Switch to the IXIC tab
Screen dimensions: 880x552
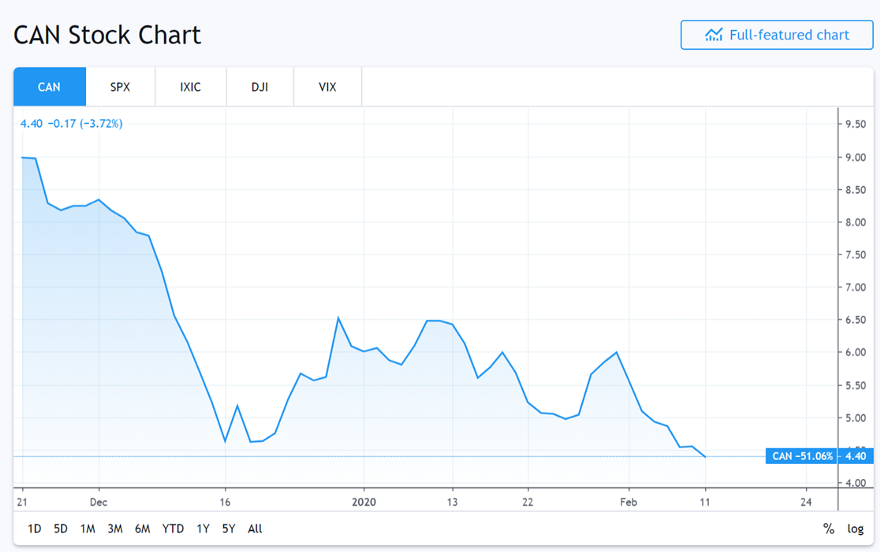coord(190,87)
